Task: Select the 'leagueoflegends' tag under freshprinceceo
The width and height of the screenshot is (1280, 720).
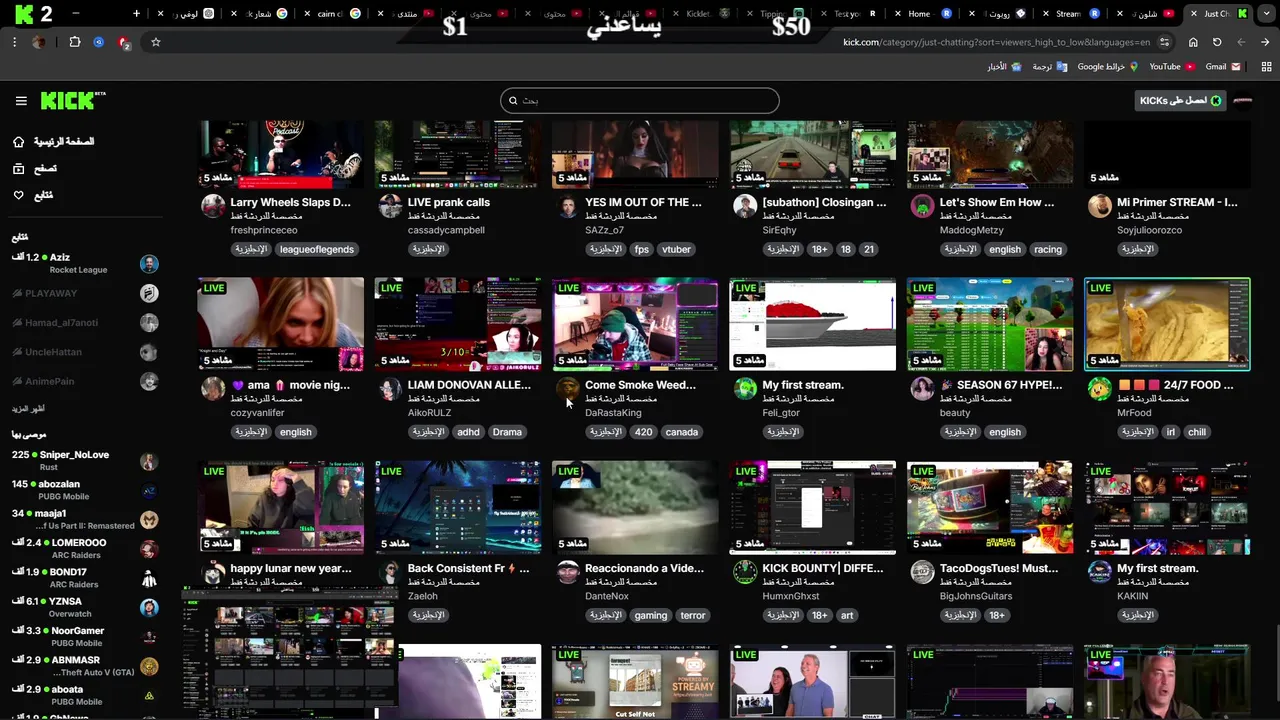Action: (x=317, y=249)
